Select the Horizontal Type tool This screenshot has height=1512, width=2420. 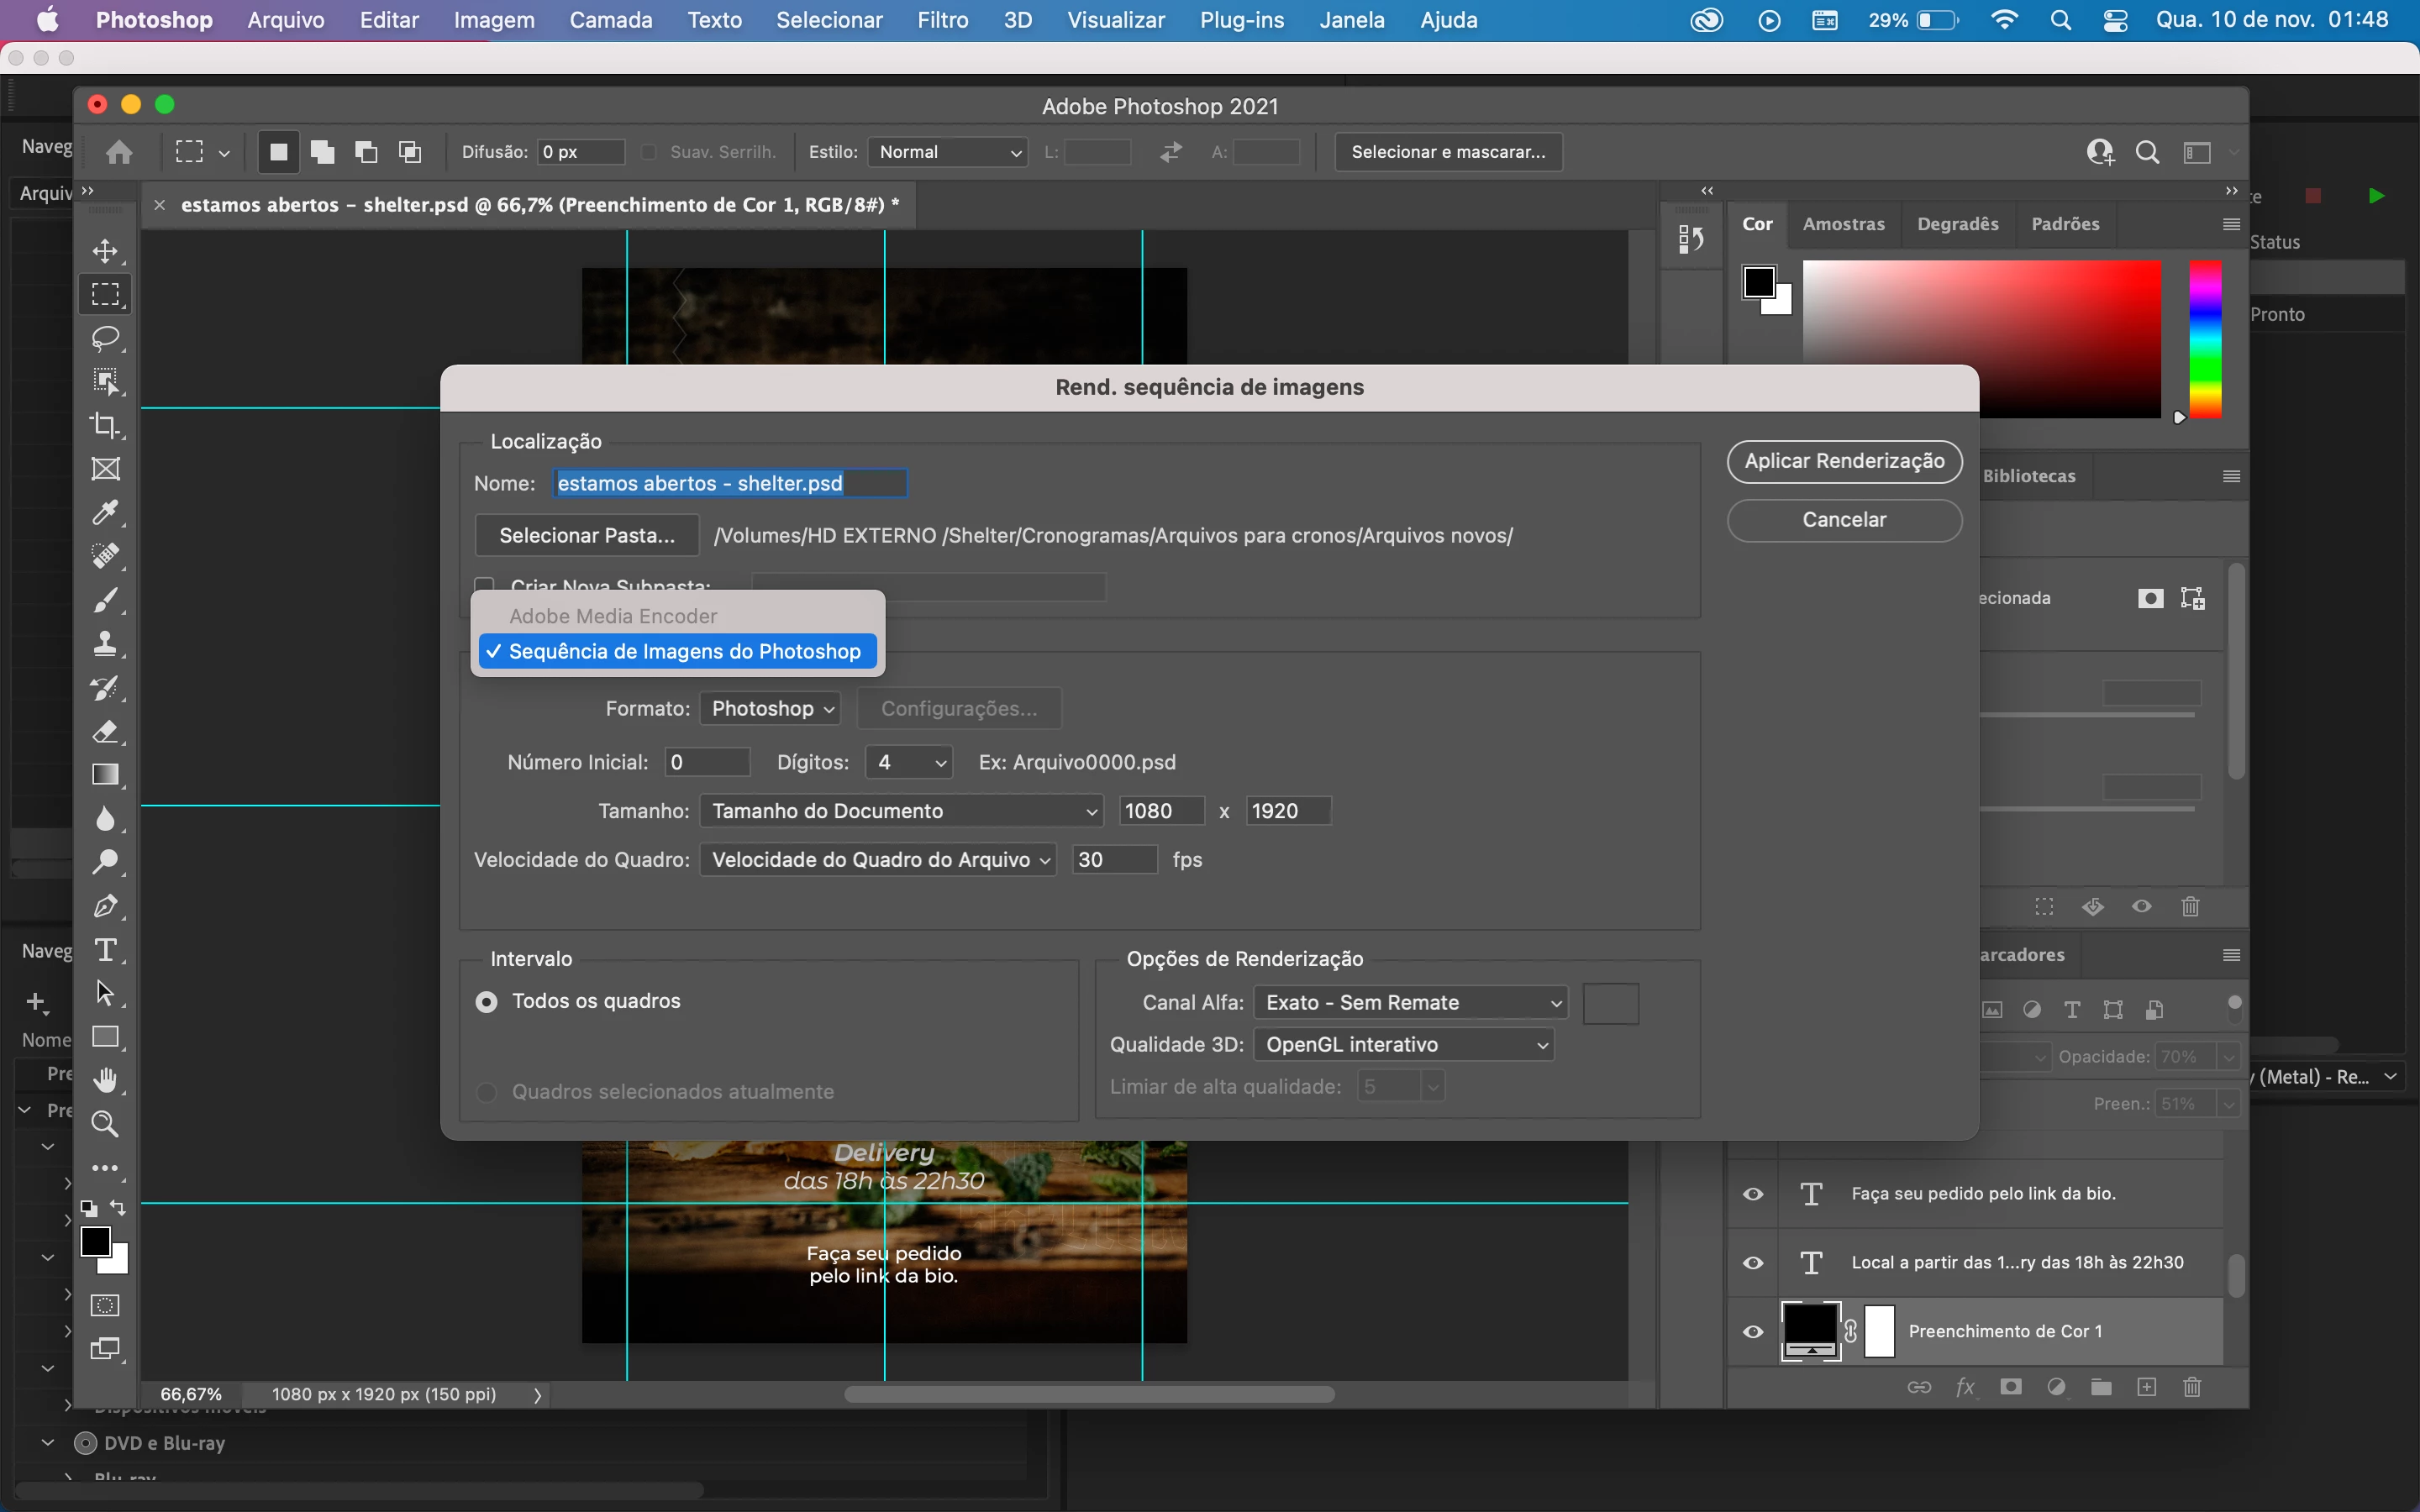(x=105, y=949)
